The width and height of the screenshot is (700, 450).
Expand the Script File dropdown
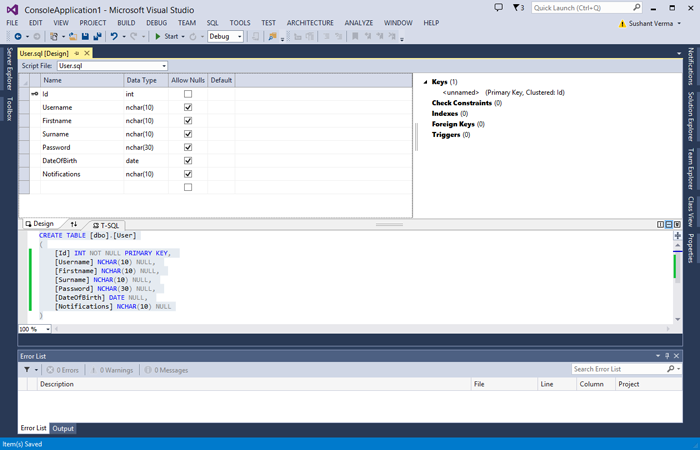click(163, 66)
